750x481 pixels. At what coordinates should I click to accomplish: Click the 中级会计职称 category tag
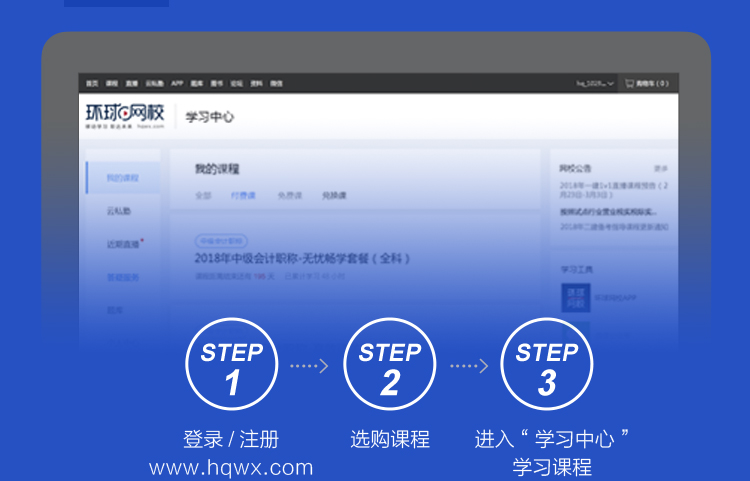[x=221, y=241]
